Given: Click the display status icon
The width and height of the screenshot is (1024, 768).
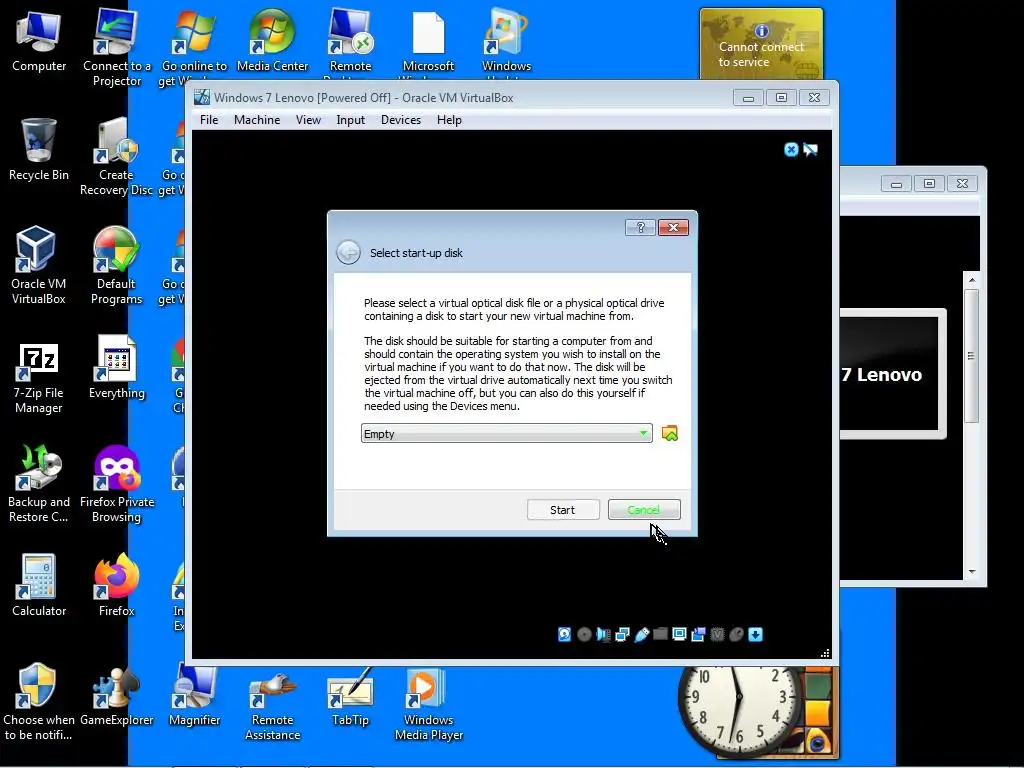Looking at the screenshot, I should click(679, 634).
